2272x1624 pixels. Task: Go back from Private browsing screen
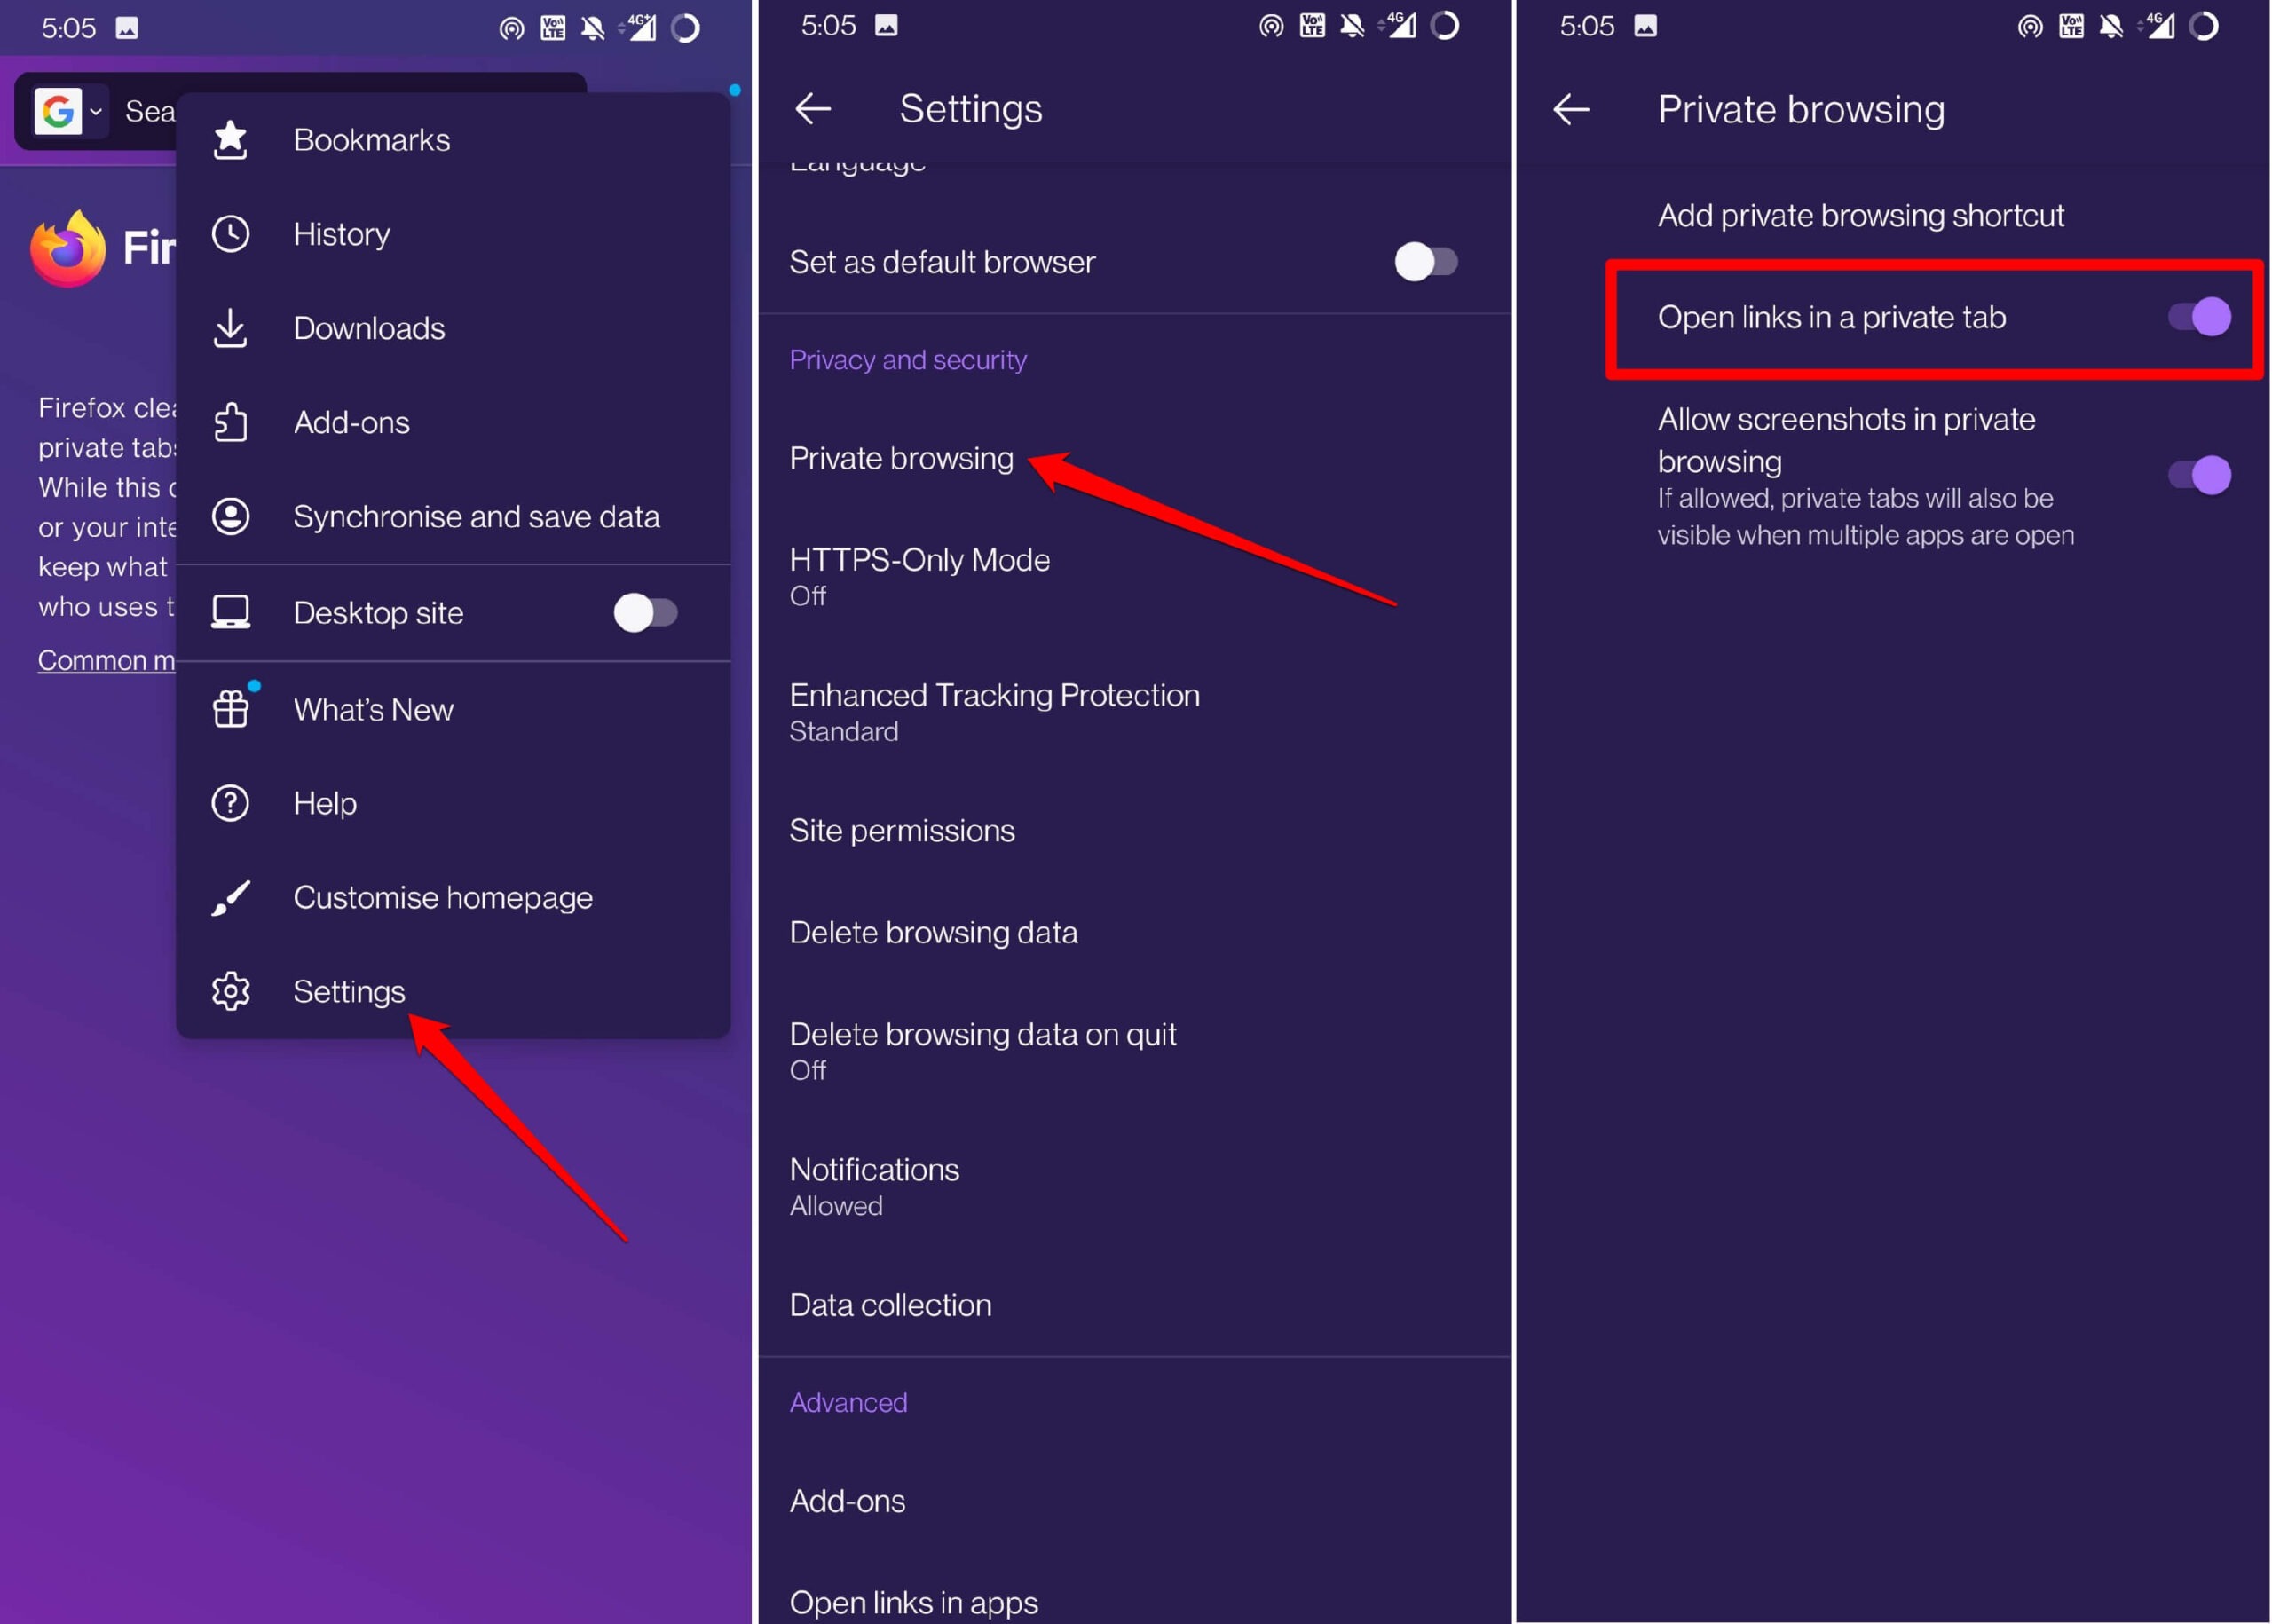click(1571, 109)
